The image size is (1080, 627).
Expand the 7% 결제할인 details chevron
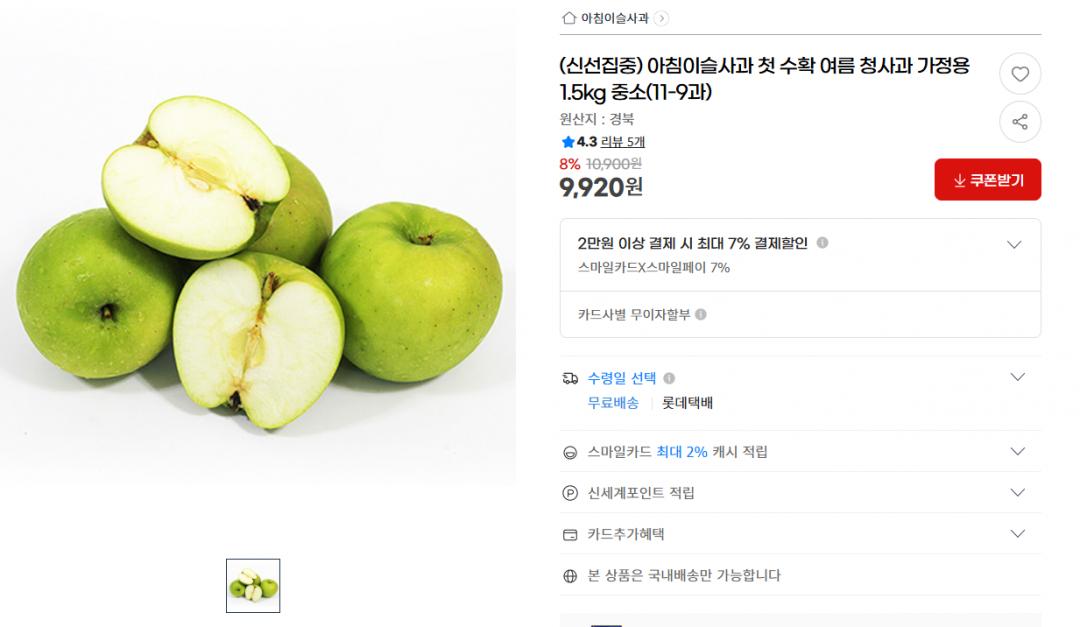click(1014, 245)
